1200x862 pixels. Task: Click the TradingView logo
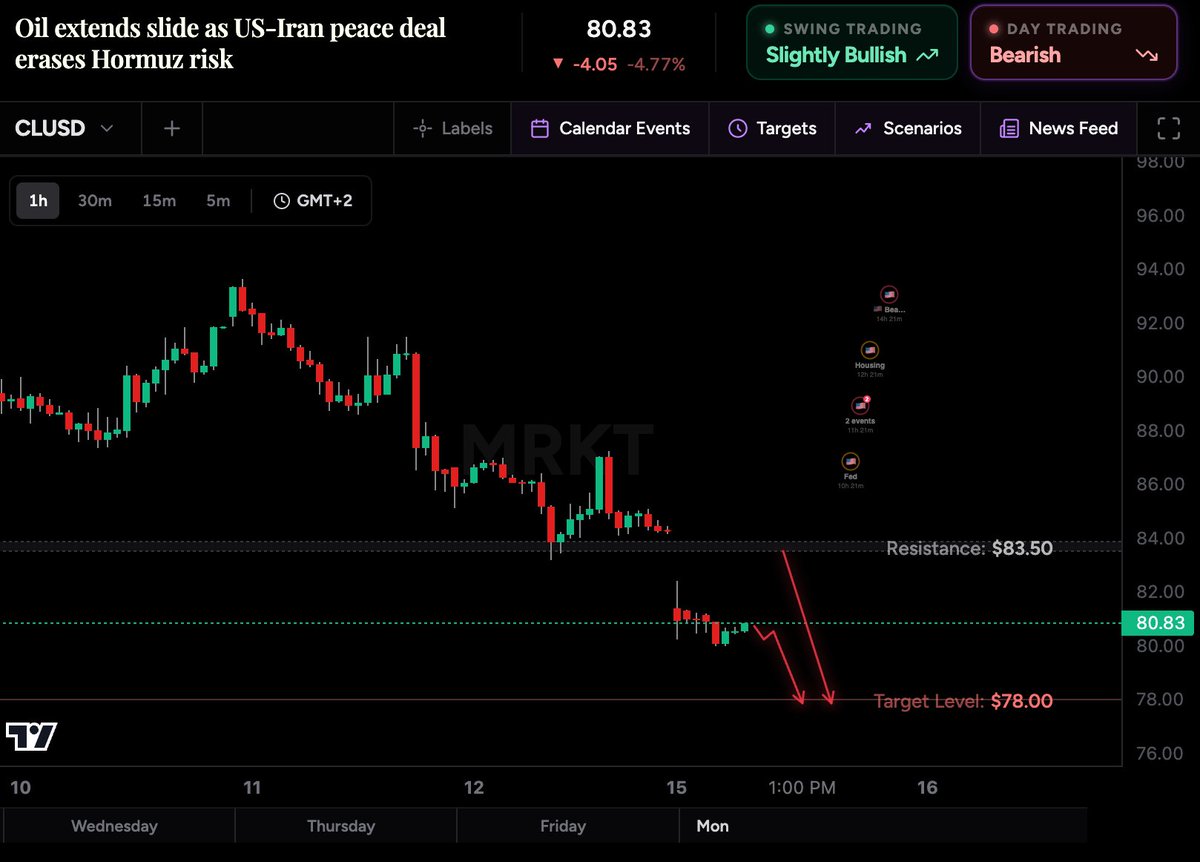click(31, 736)
